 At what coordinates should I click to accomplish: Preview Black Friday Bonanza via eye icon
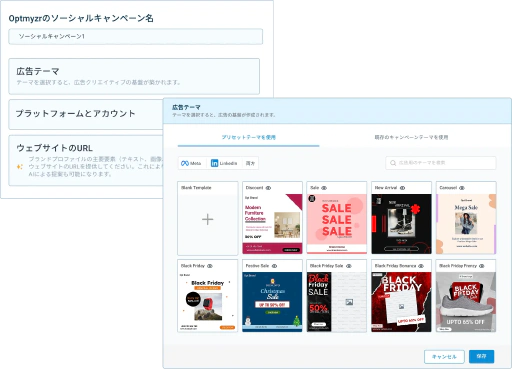point(421,266)
